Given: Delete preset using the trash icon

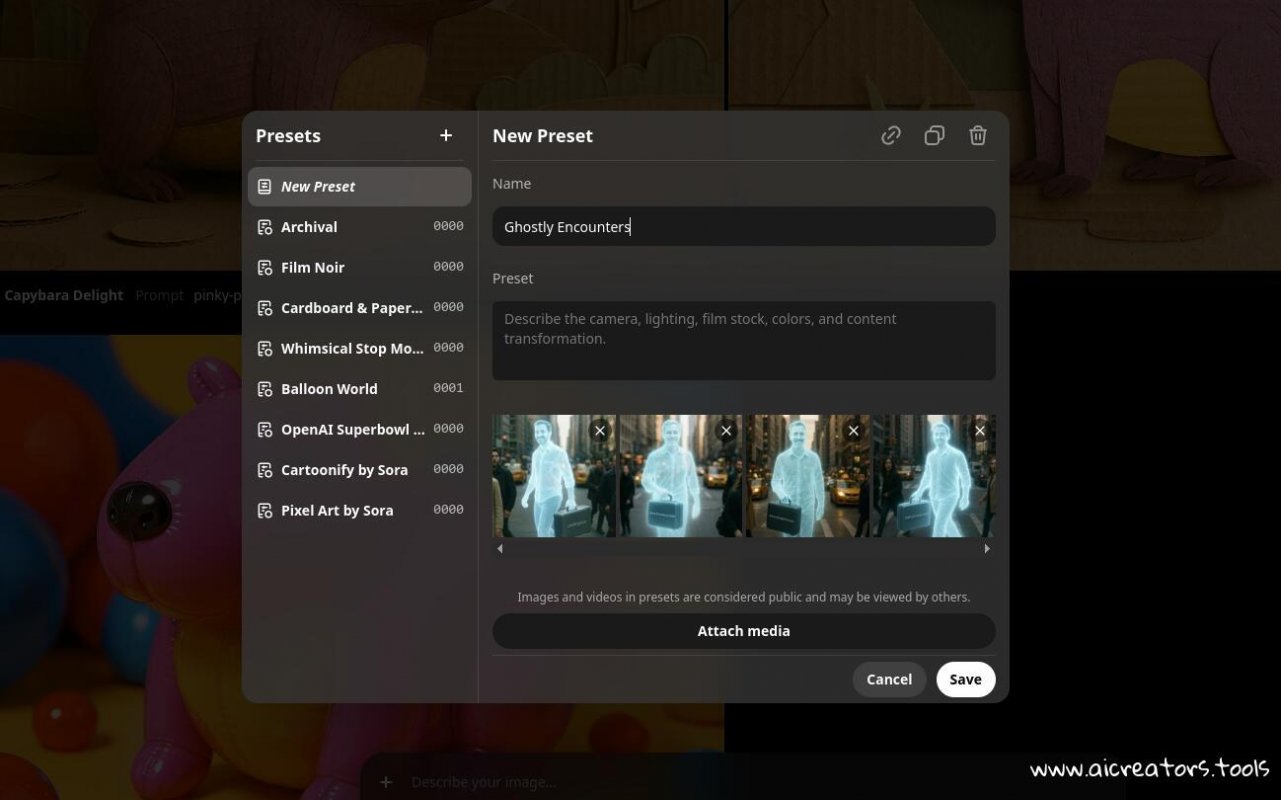Looking at the screenshot, I should pos(978,136).
